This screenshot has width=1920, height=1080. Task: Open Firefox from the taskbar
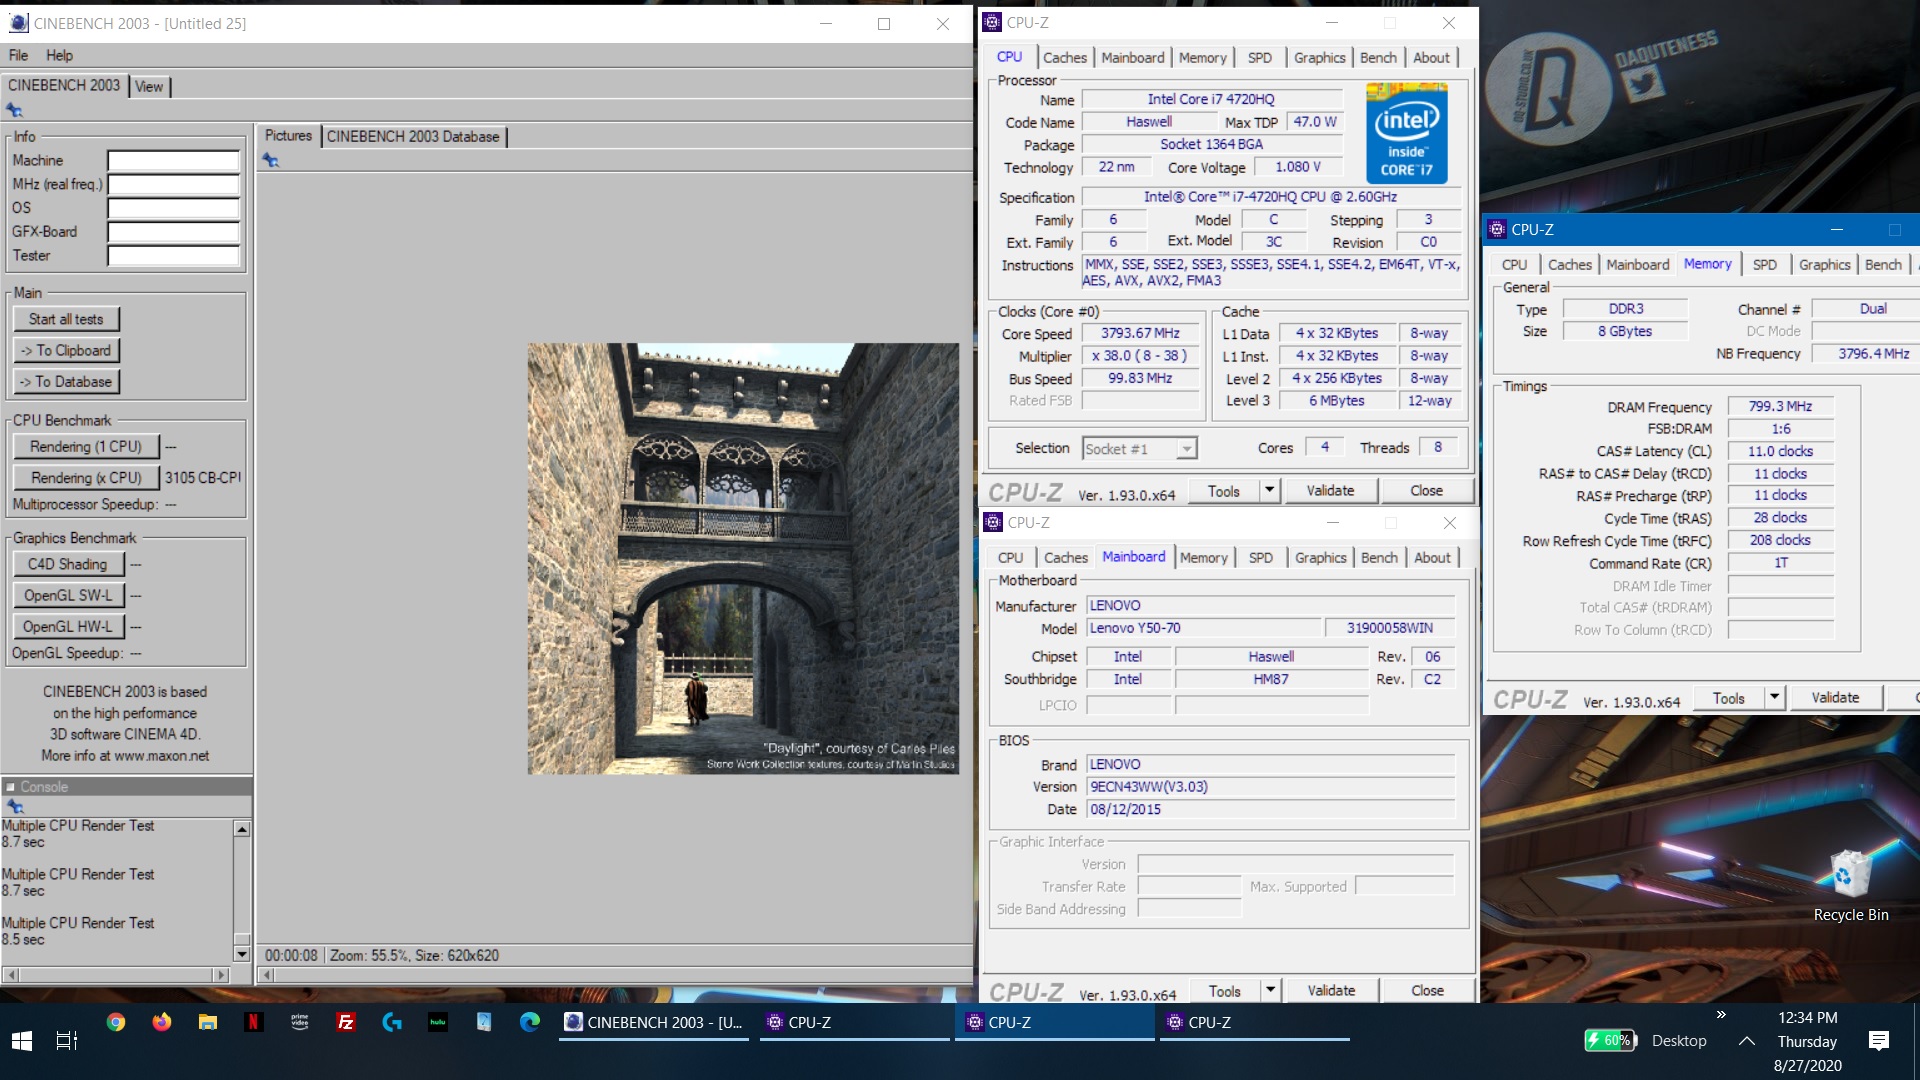click(x=162, y=1022)
